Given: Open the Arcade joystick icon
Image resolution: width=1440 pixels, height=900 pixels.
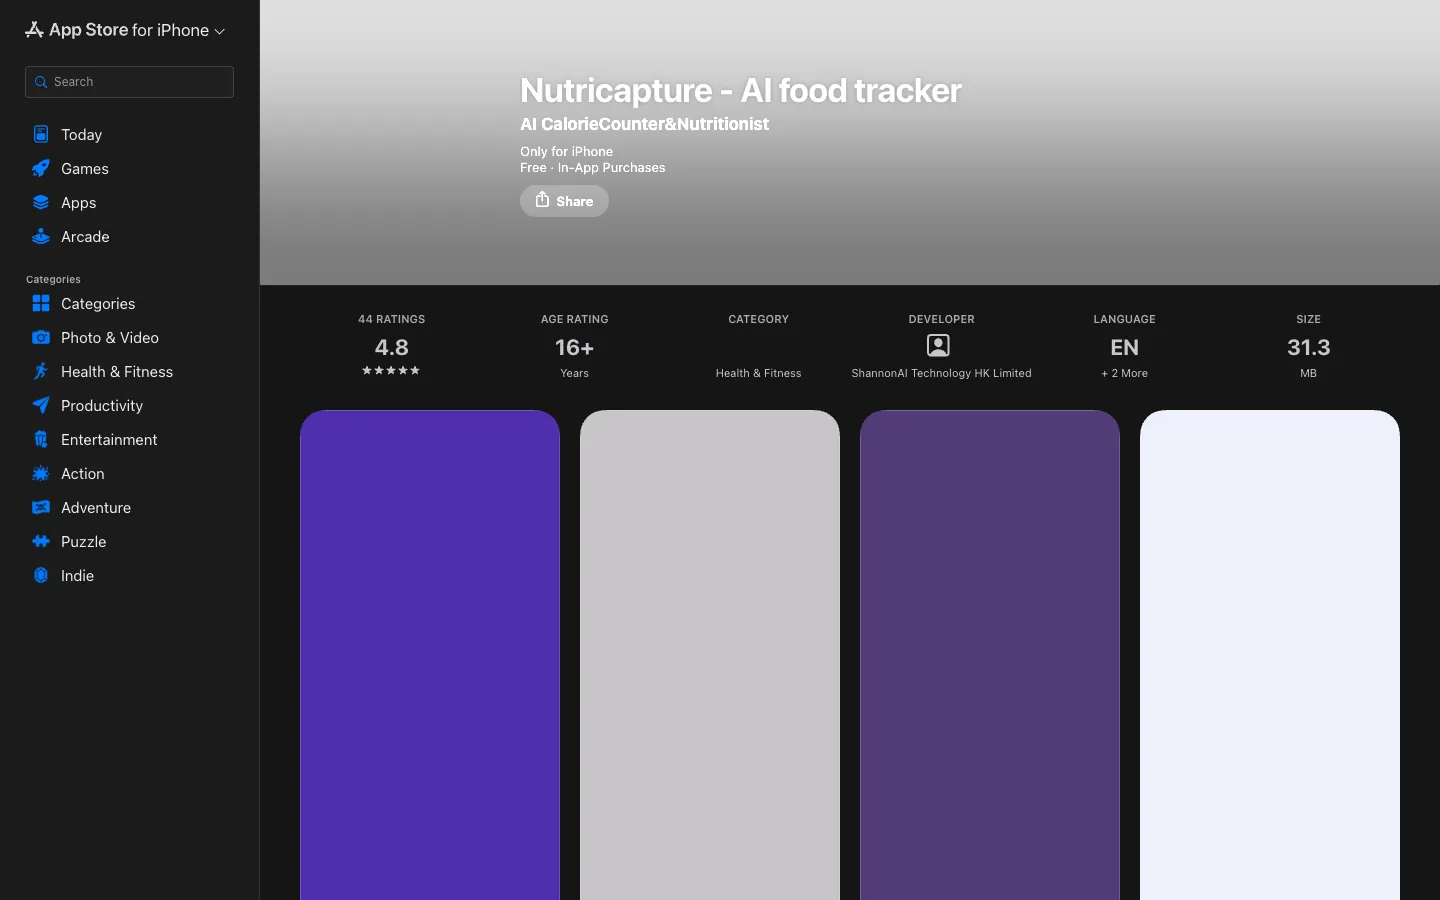Looking at the screenshot, I should pyautogui.click(x=41, y=236).
